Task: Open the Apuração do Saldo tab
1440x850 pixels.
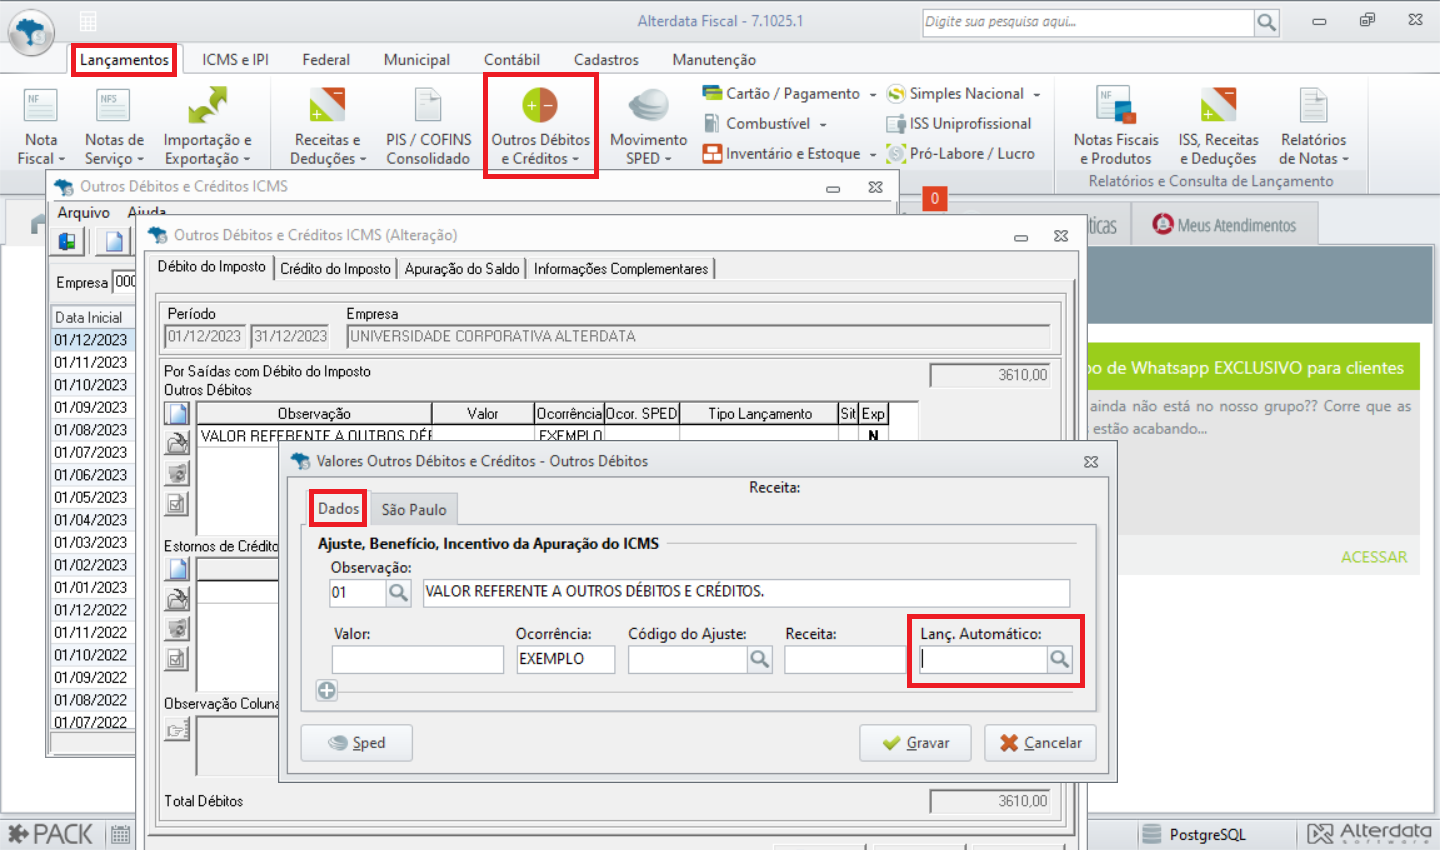Action: 462,269
